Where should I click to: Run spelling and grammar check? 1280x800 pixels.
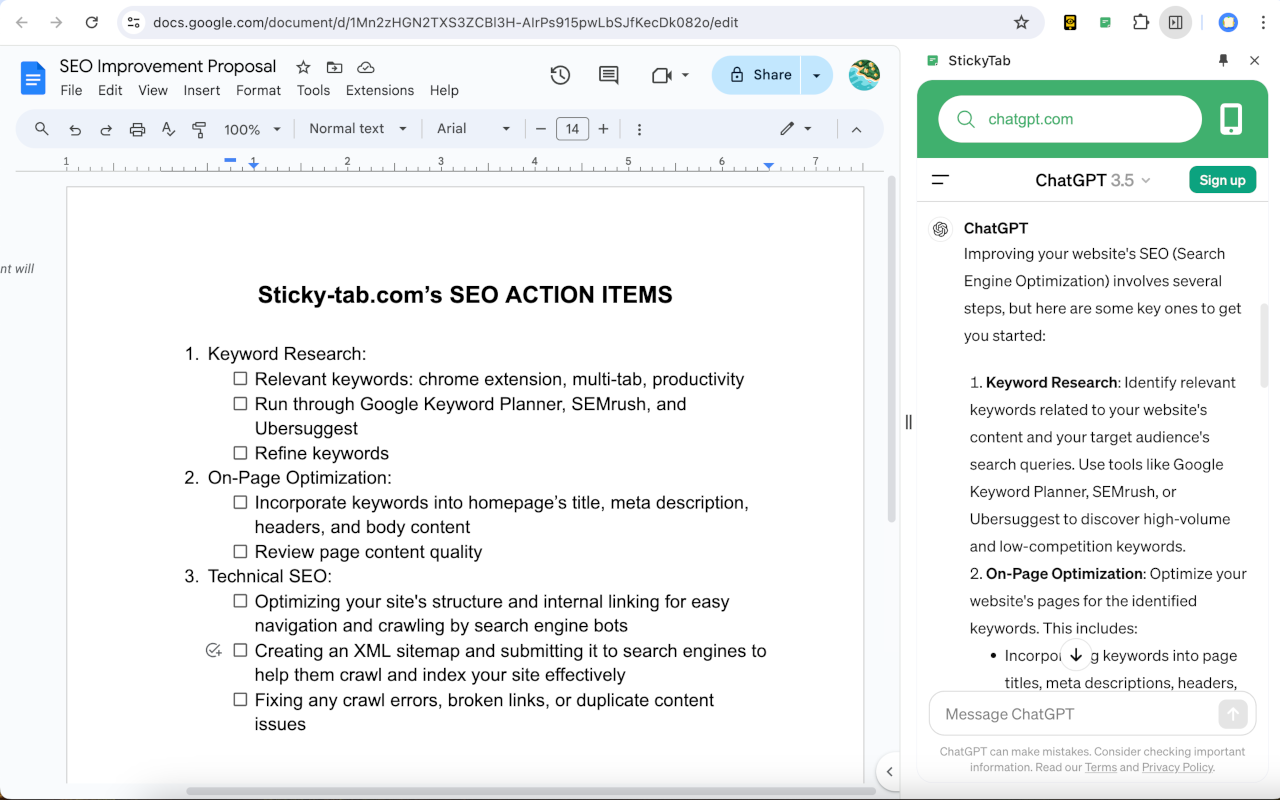coord(168,129)
